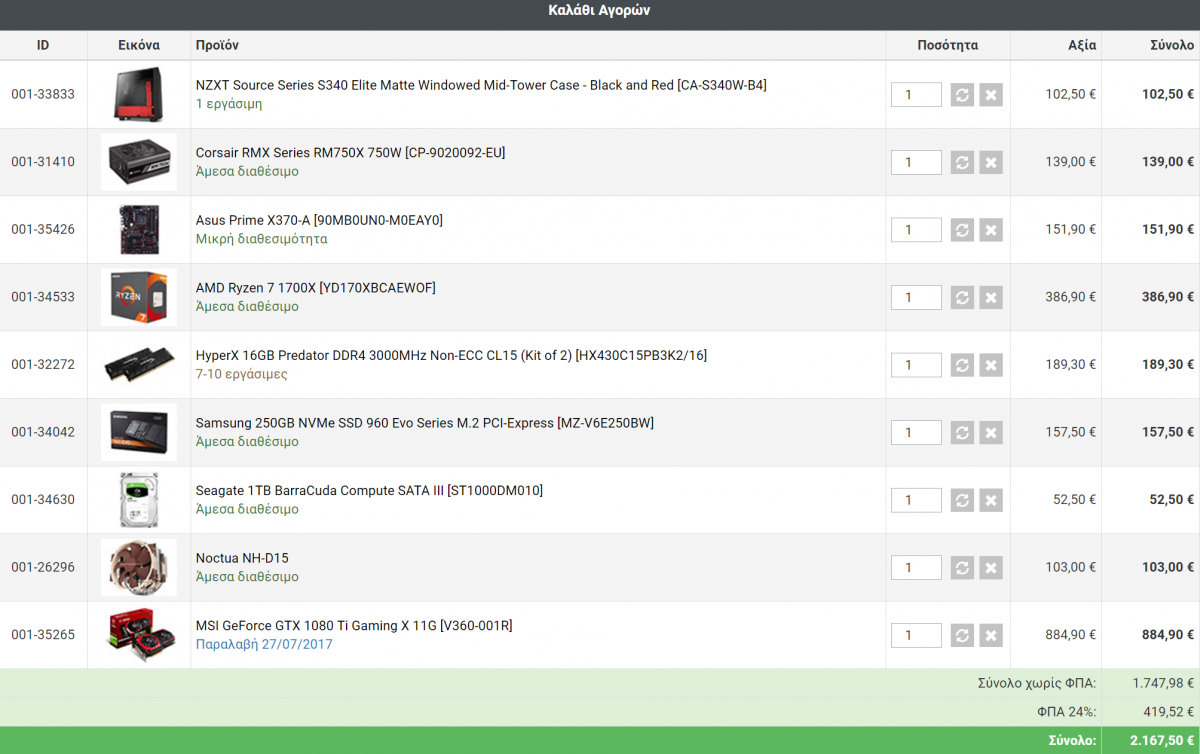Open Corsair RMX Series RM750X product link

[351, 153]
